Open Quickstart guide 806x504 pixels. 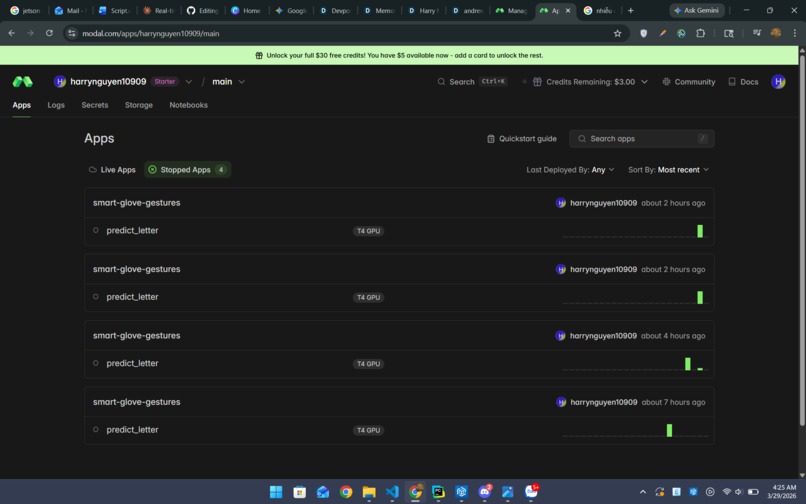coord(522,139)
